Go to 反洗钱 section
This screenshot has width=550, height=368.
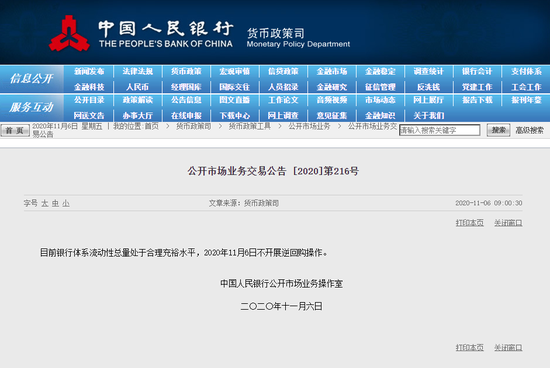point(429,87)
